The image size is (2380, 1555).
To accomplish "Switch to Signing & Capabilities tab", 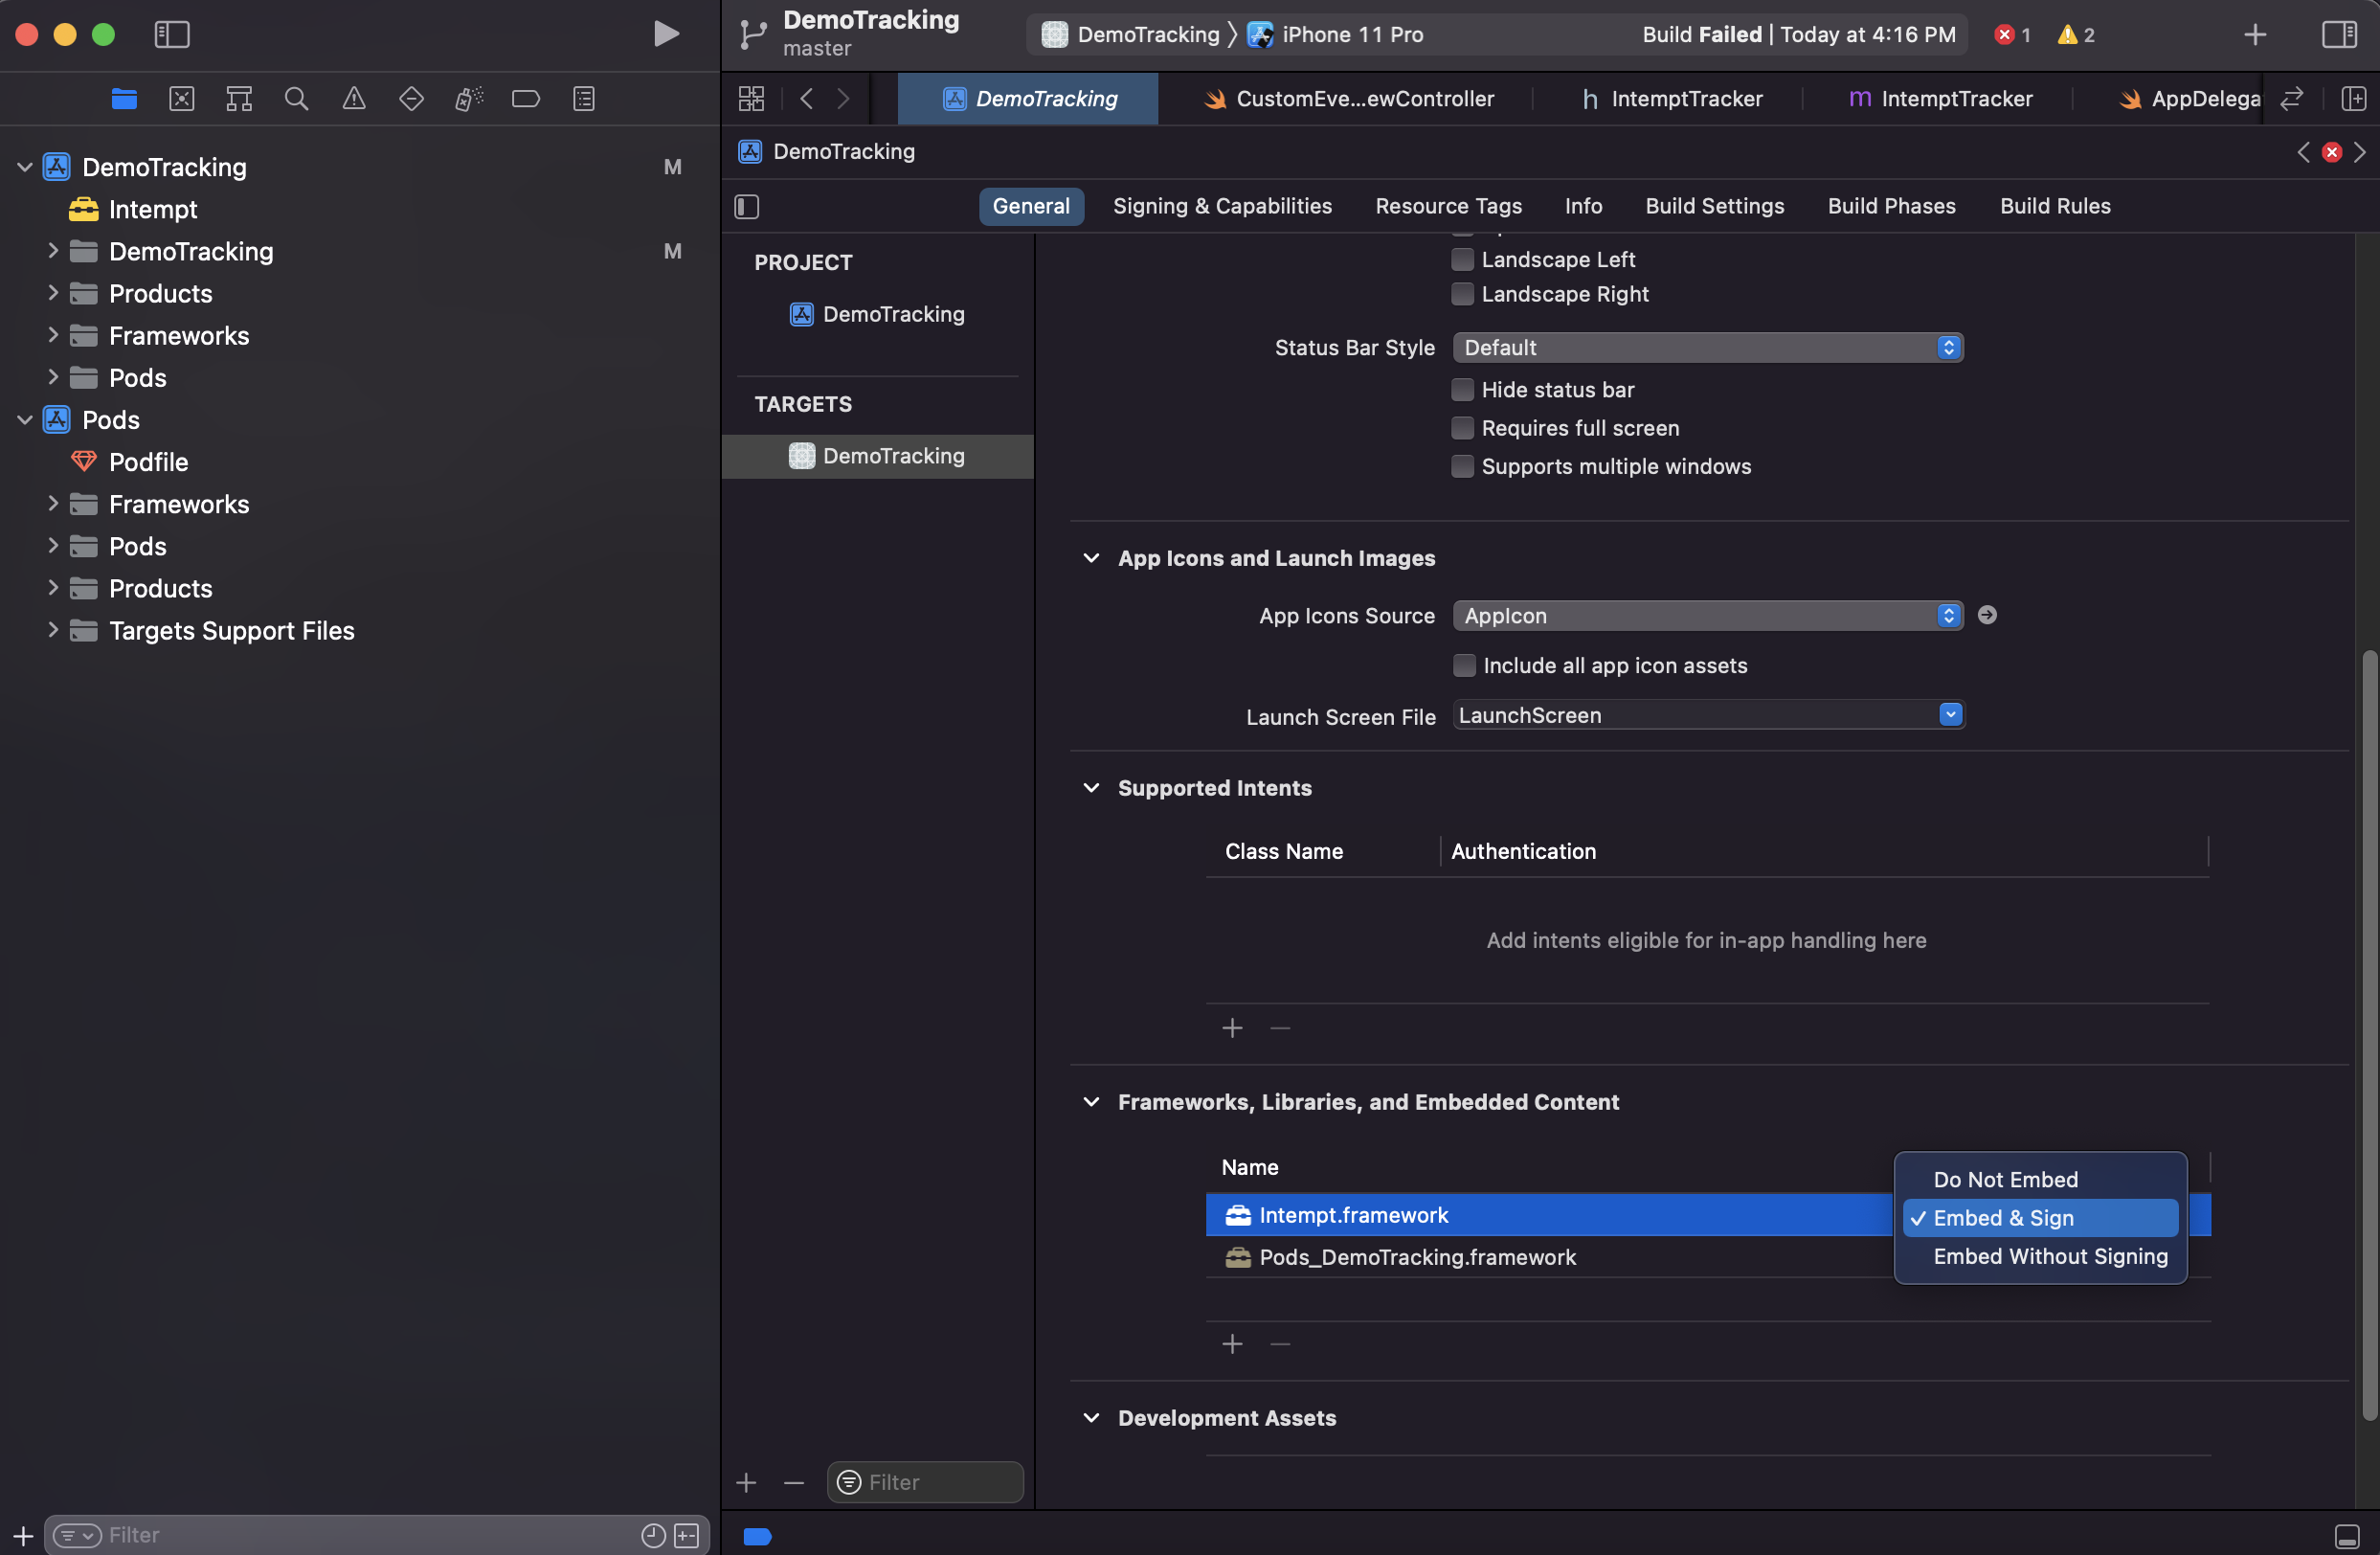I will pyautogui.click(x=1222, y=206).
